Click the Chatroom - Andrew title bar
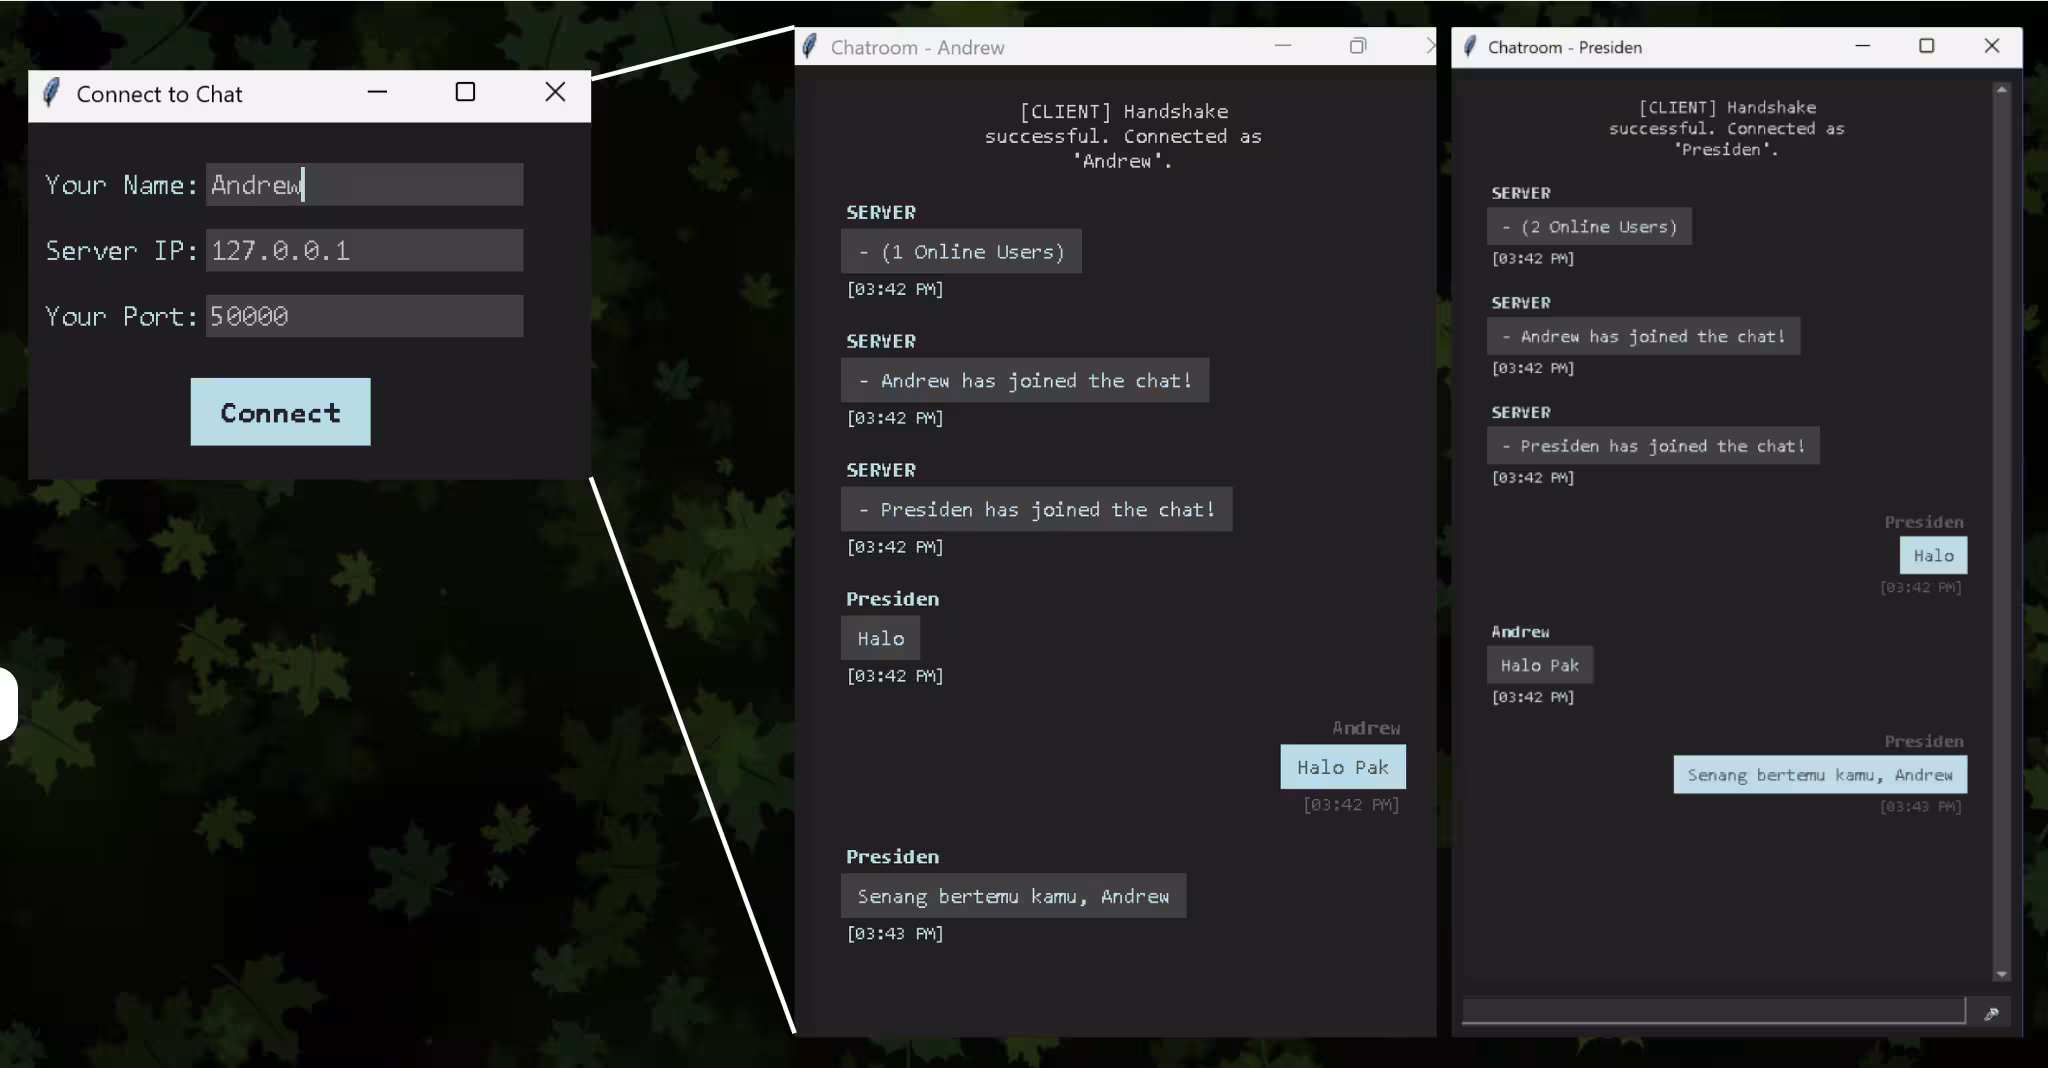Viewport: 2048px width, 1068px height. (1000, 46)
